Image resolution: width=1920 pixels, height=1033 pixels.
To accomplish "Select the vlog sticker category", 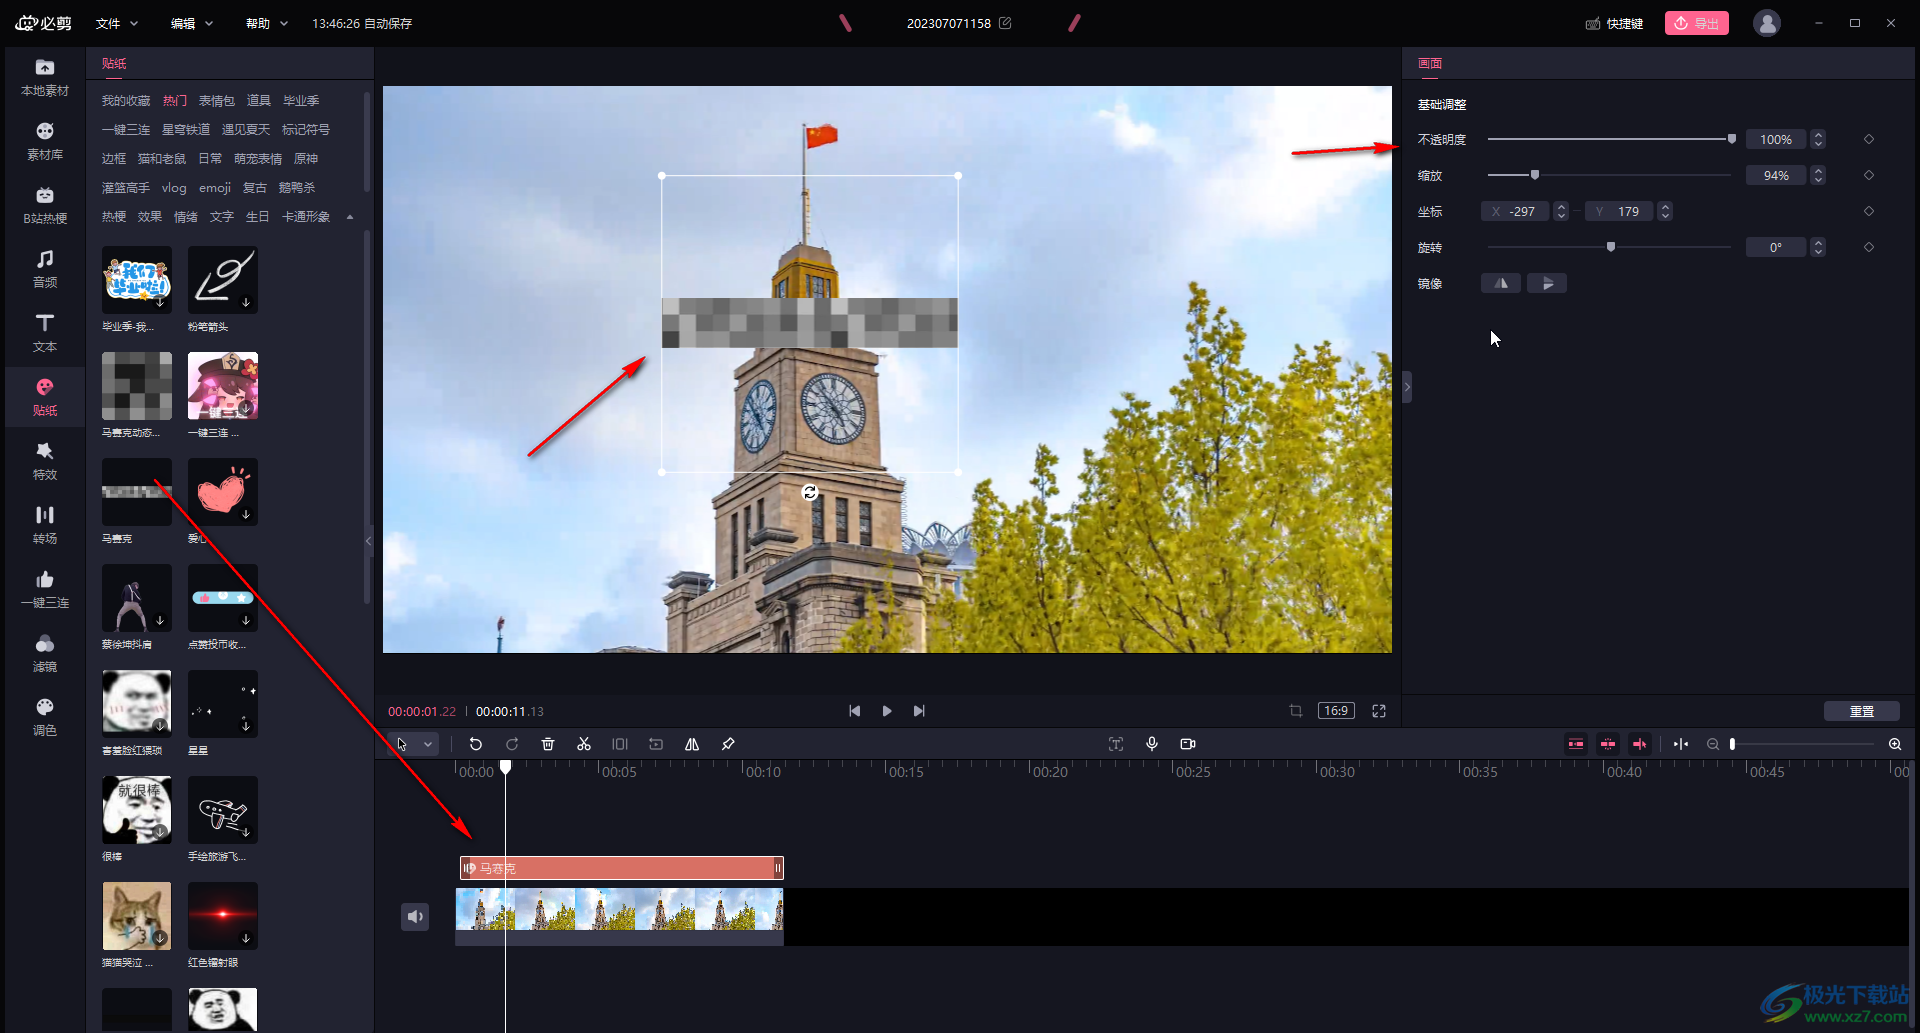I will click(174, 188).
